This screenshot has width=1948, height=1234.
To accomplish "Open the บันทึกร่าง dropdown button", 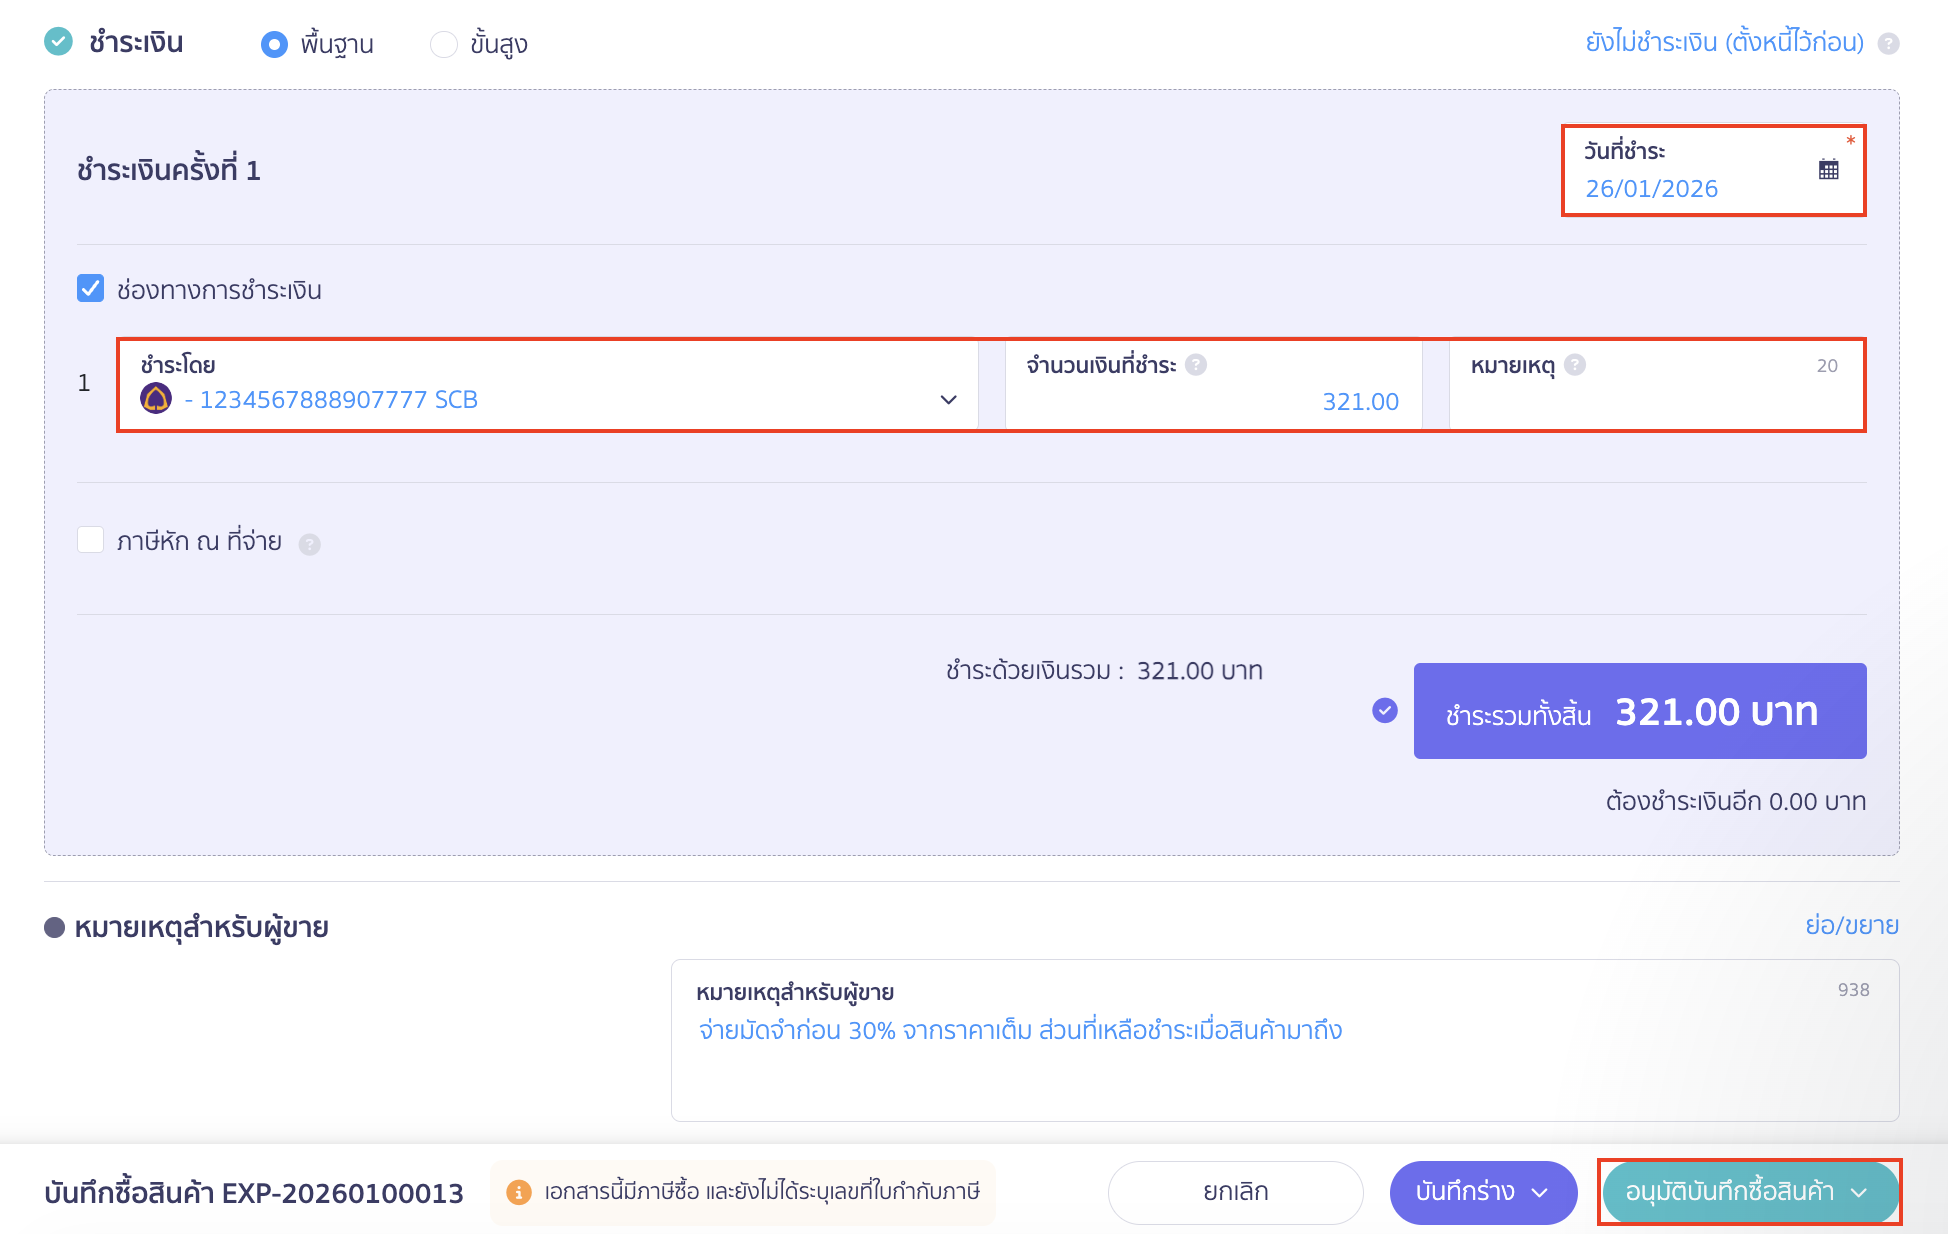I will point(1483,1192).
